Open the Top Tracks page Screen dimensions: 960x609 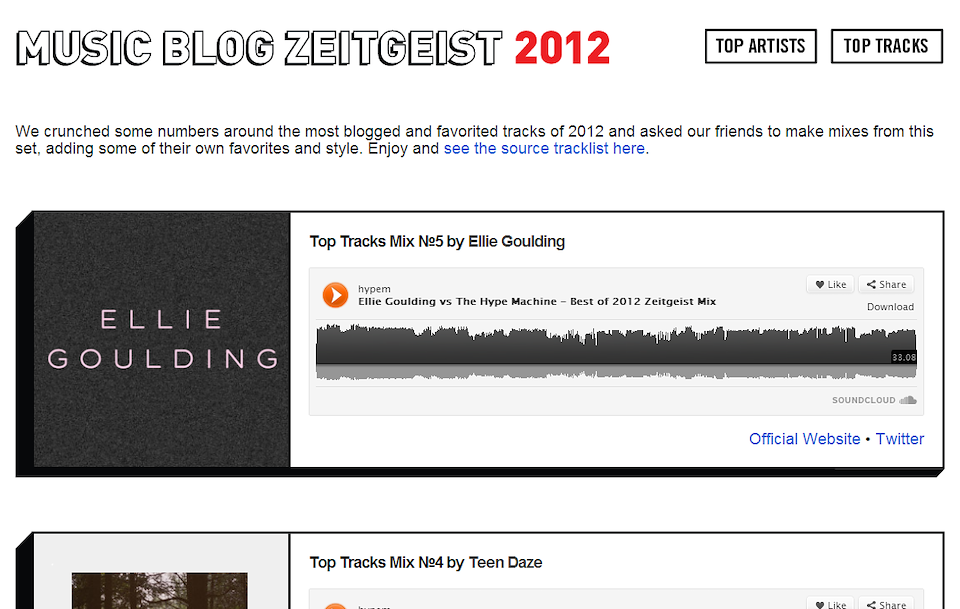pos(885,46)
